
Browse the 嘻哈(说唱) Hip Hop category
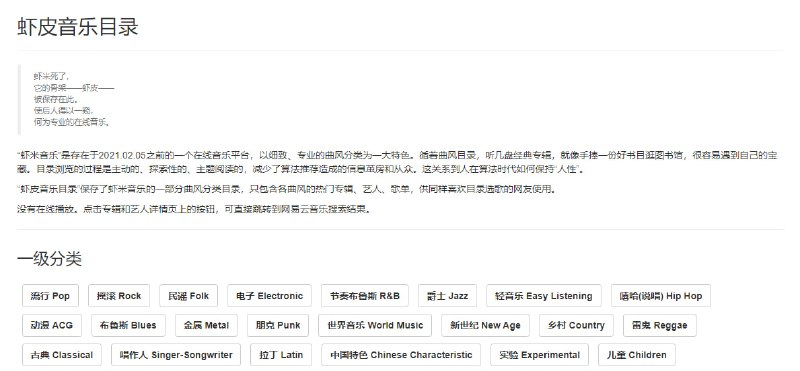(x=661, y=295)
